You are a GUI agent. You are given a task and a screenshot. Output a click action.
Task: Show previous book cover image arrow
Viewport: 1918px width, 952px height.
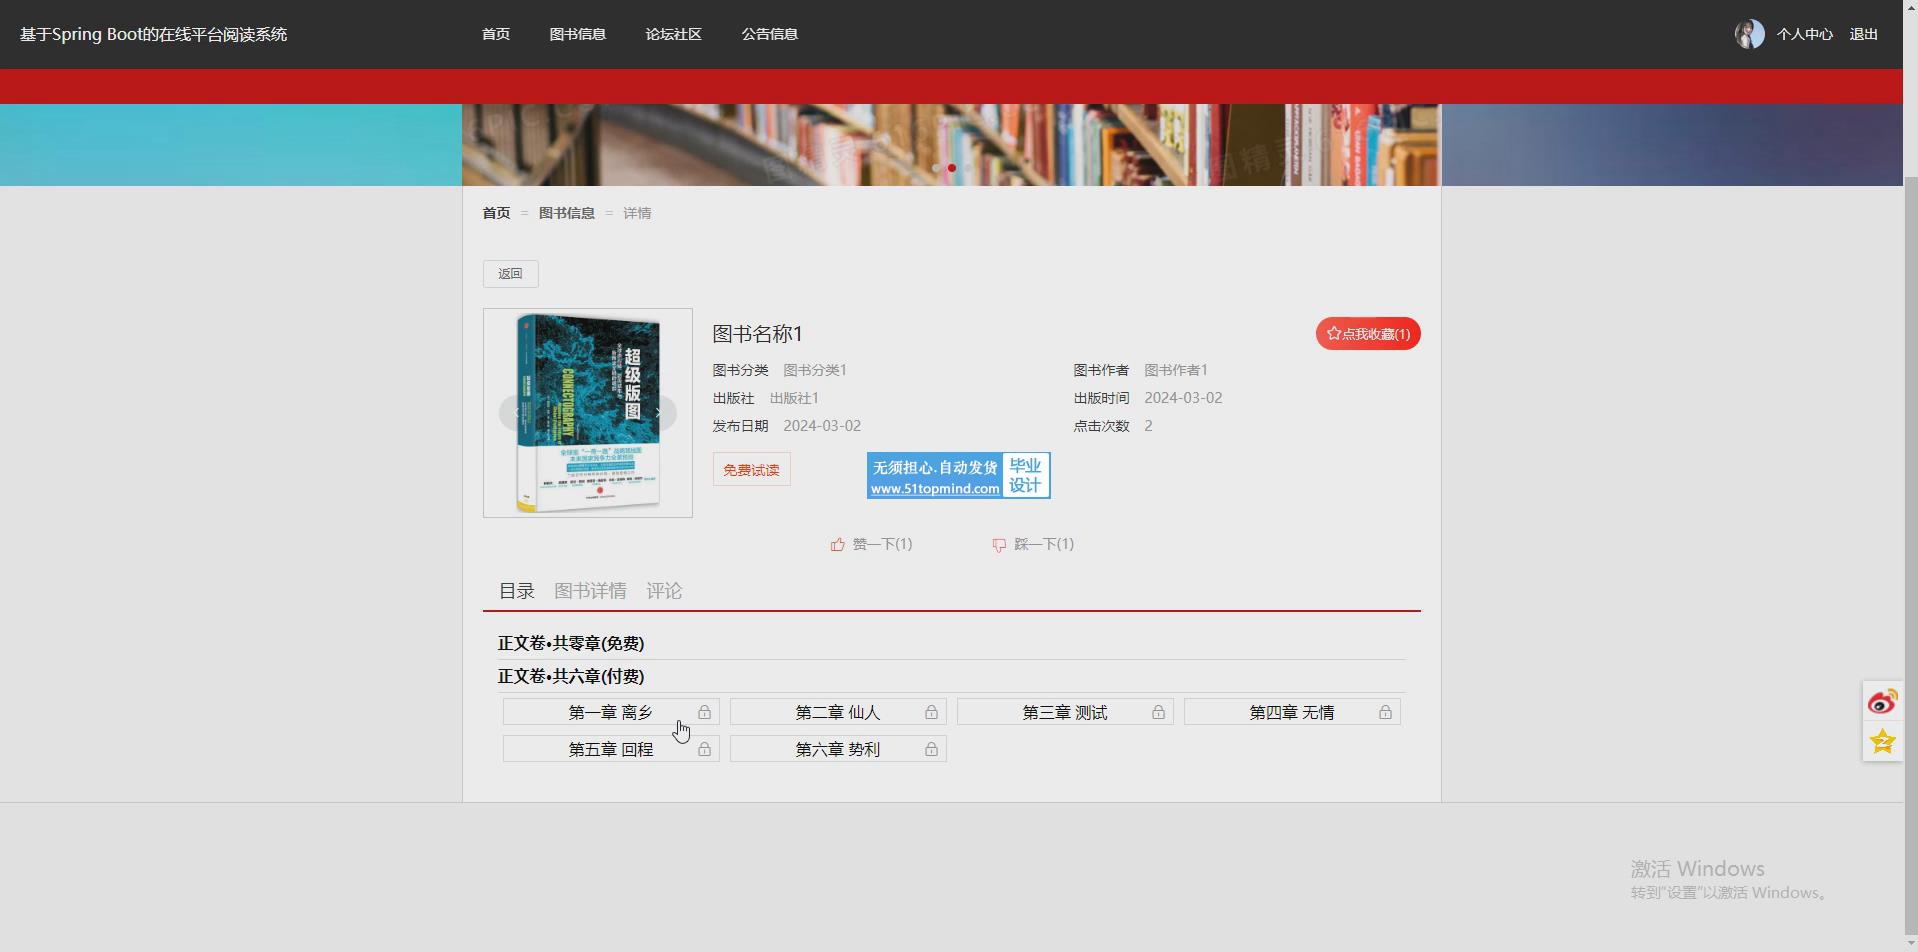pos(517,413)
